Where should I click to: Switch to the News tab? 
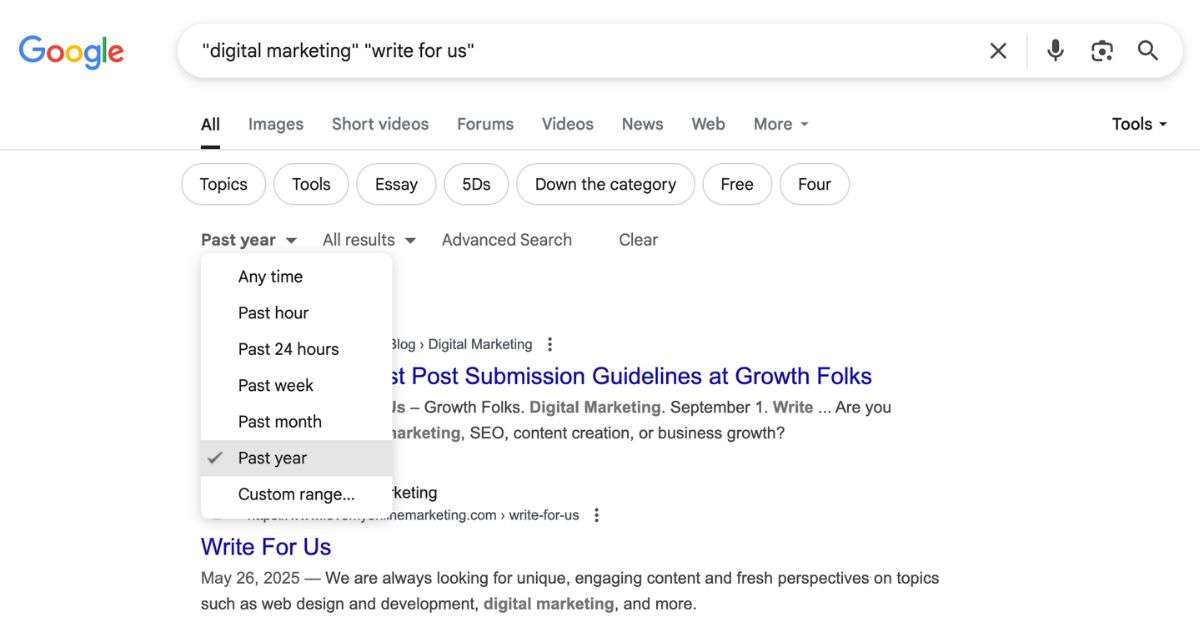642,123
